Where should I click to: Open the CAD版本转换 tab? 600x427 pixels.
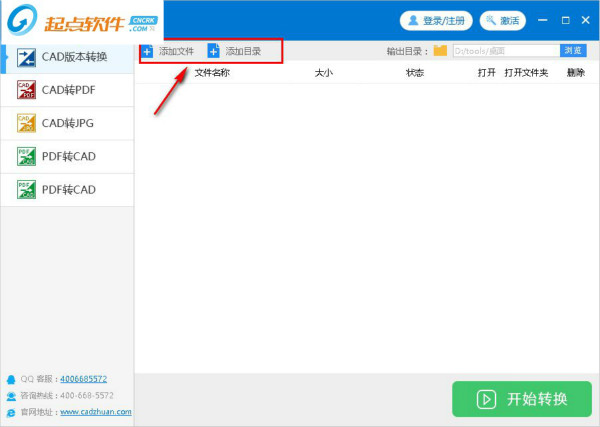(x=67, y=57)
